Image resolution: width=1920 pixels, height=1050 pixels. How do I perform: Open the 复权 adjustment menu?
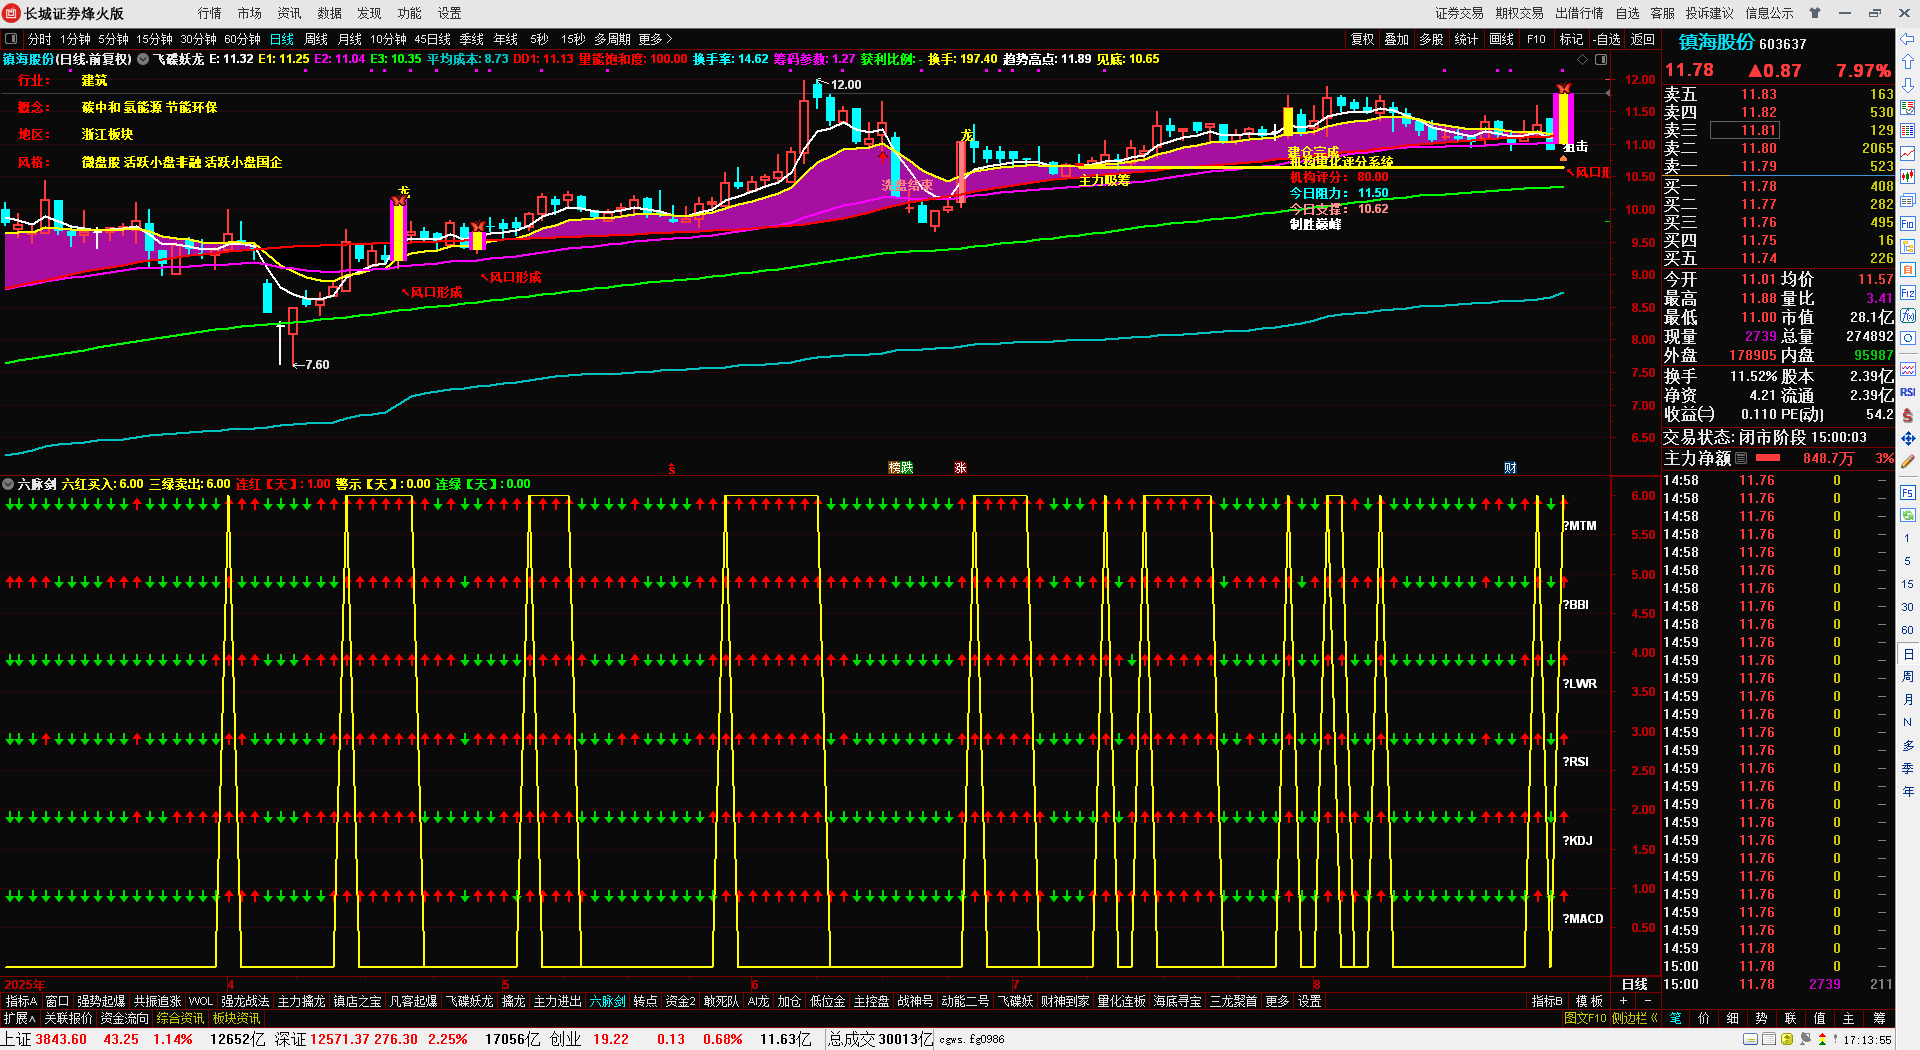[1362, 39]
